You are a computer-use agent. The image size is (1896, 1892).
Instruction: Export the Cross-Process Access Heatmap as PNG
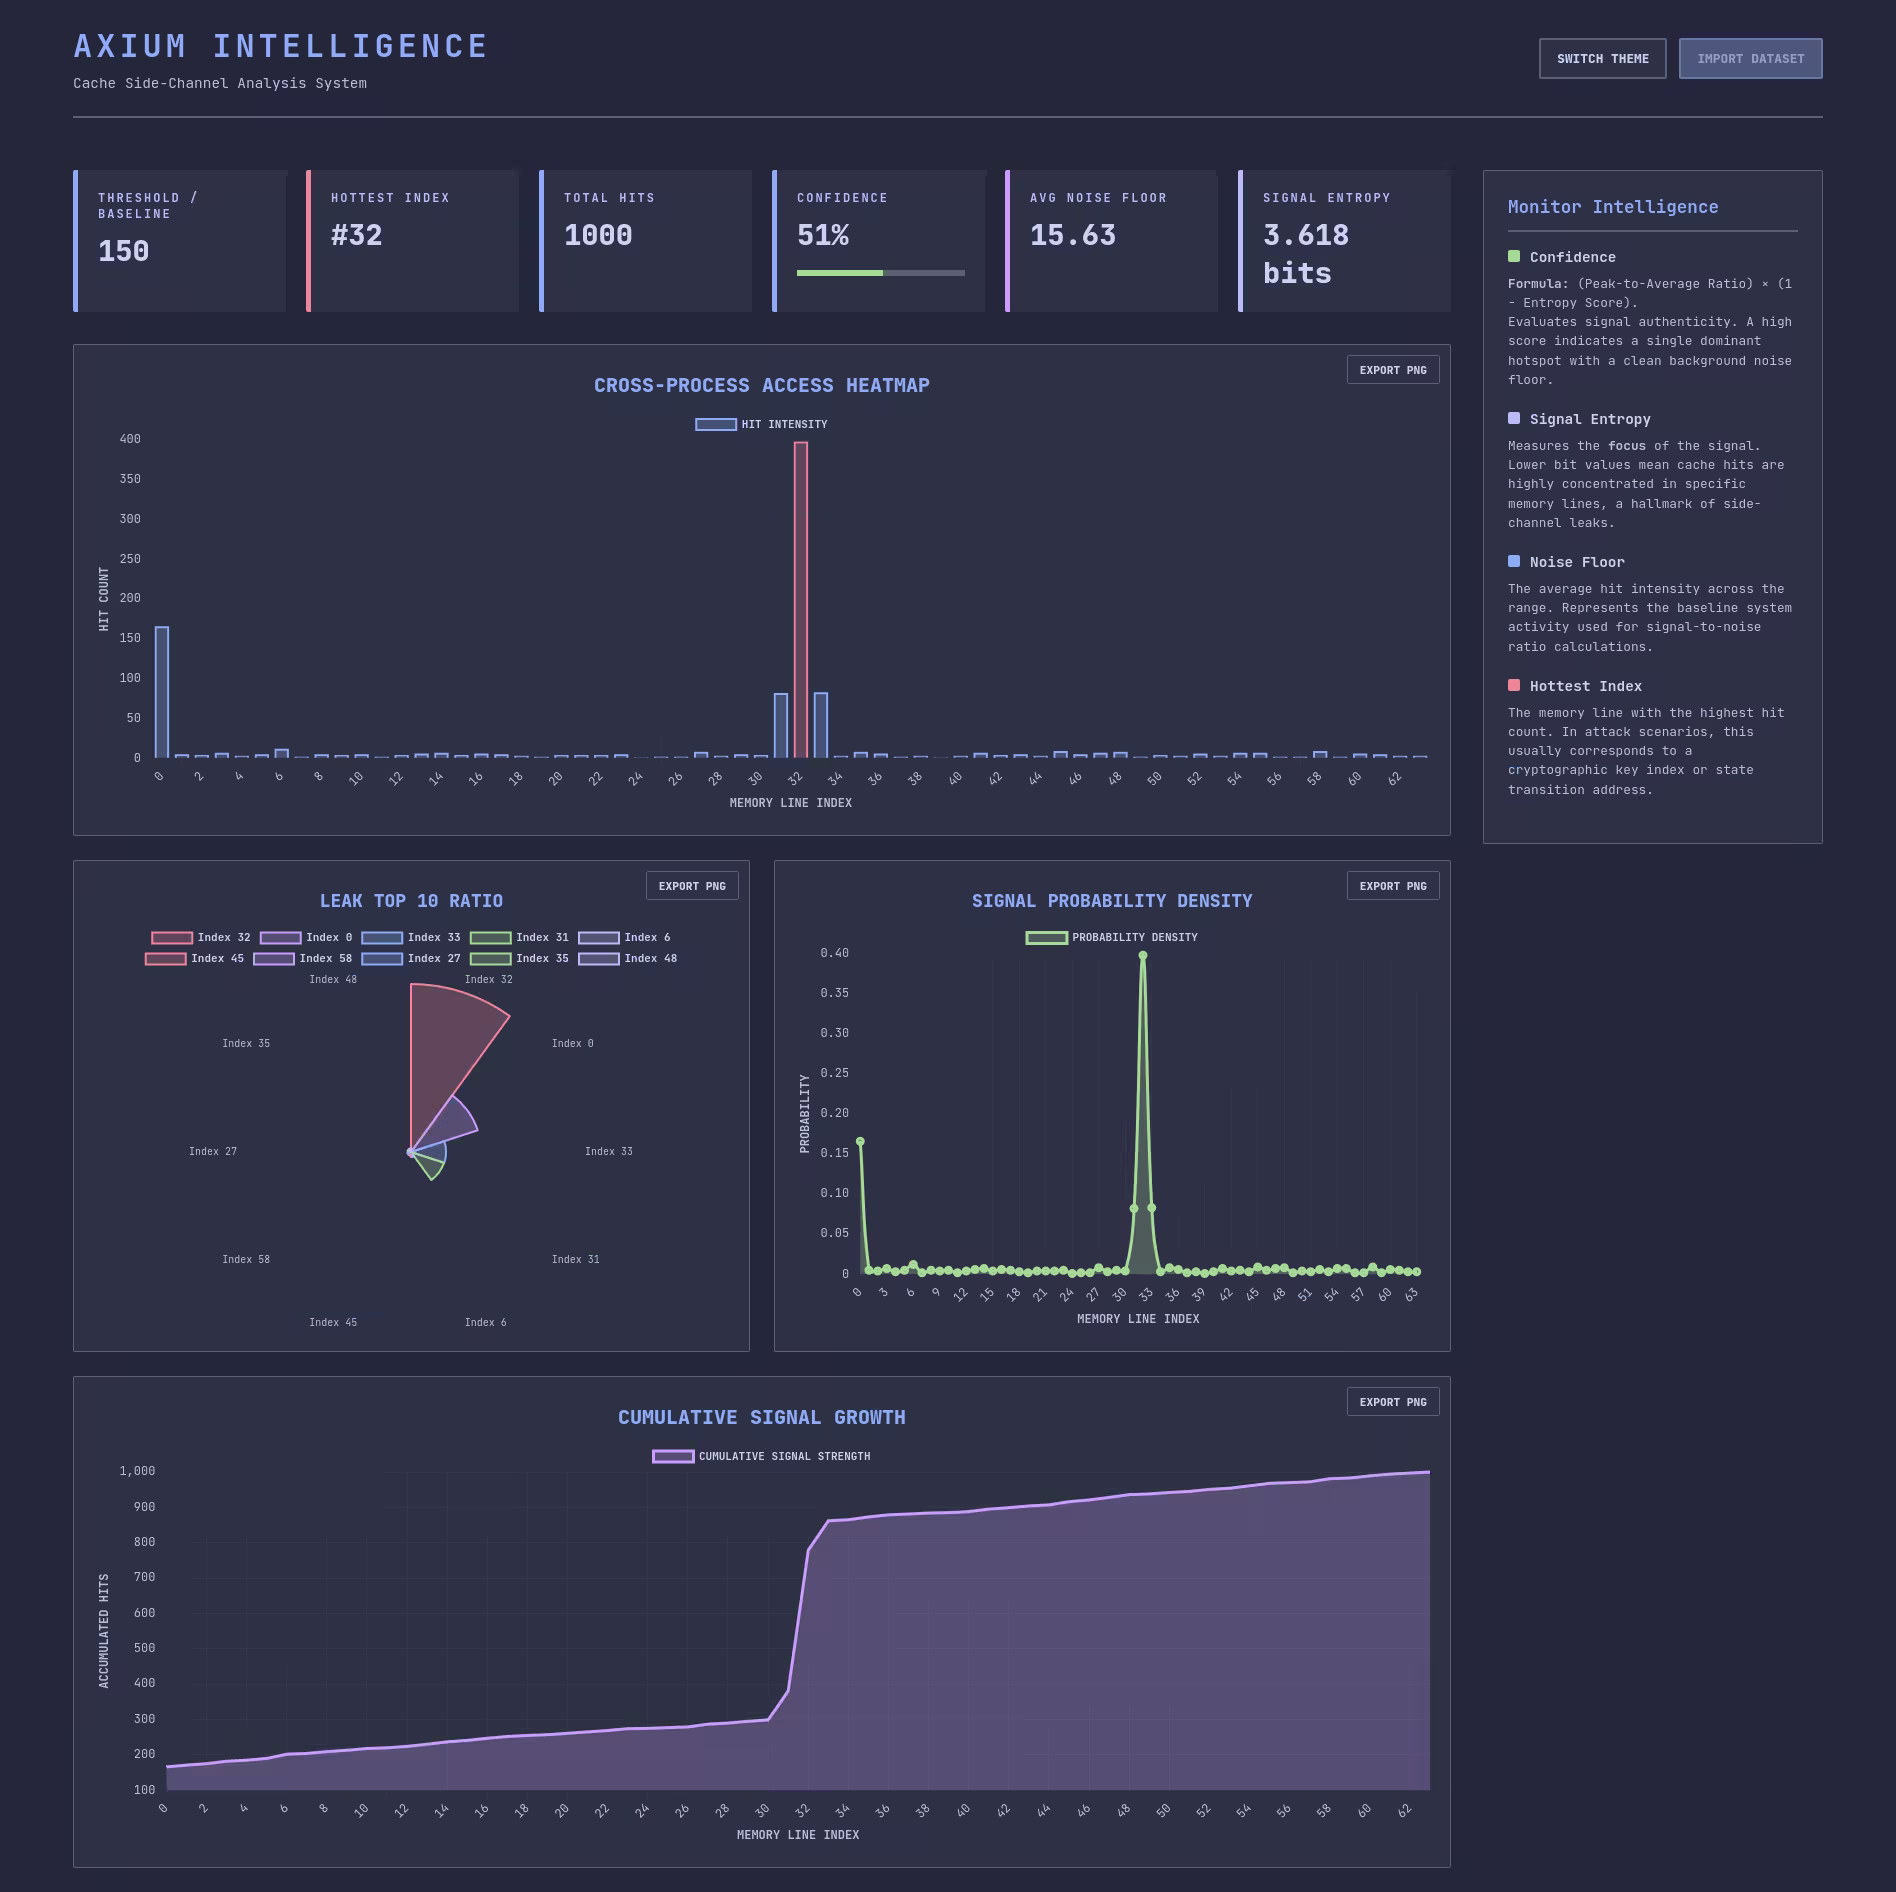tap(1392, 370)
